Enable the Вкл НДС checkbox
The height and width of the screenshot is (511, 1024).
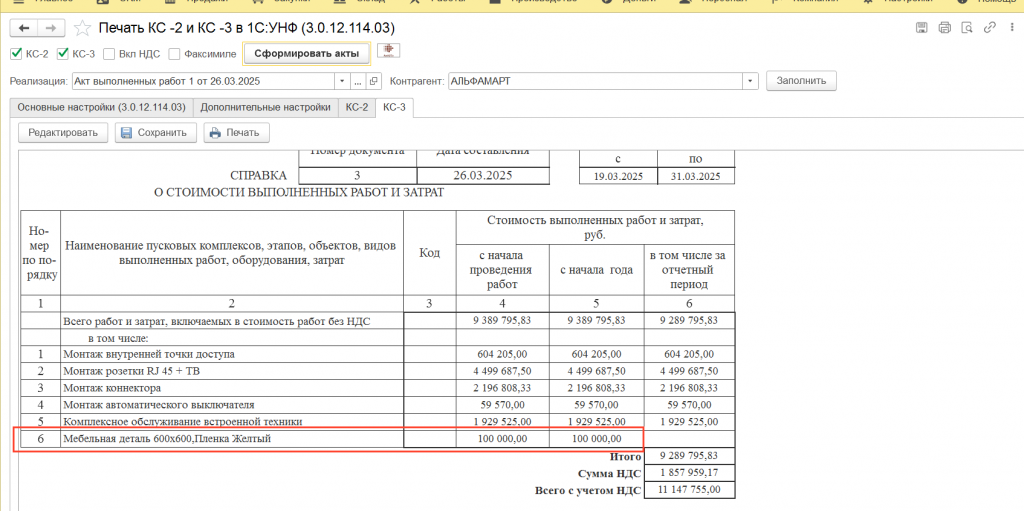110,54
